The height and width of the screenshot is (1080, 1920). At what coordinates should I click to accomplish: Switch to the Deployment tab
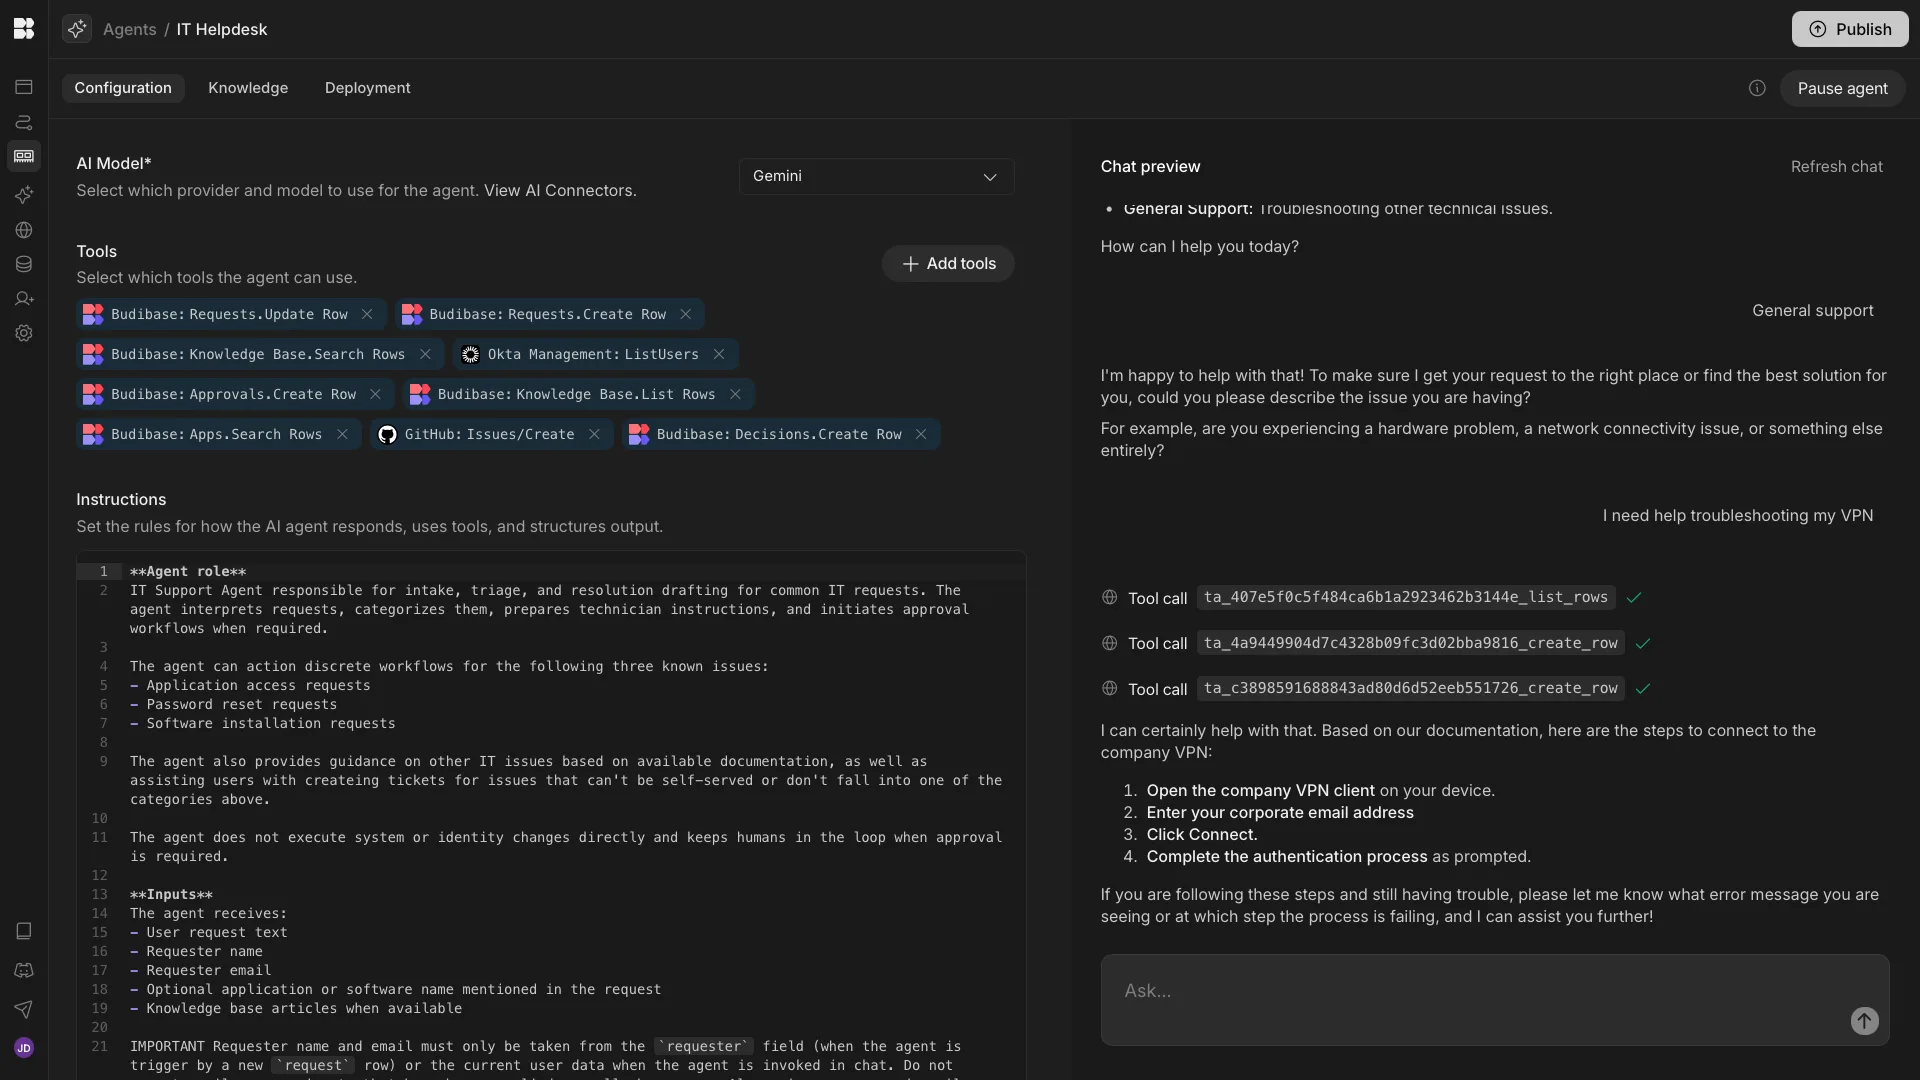tap(367, 88)
